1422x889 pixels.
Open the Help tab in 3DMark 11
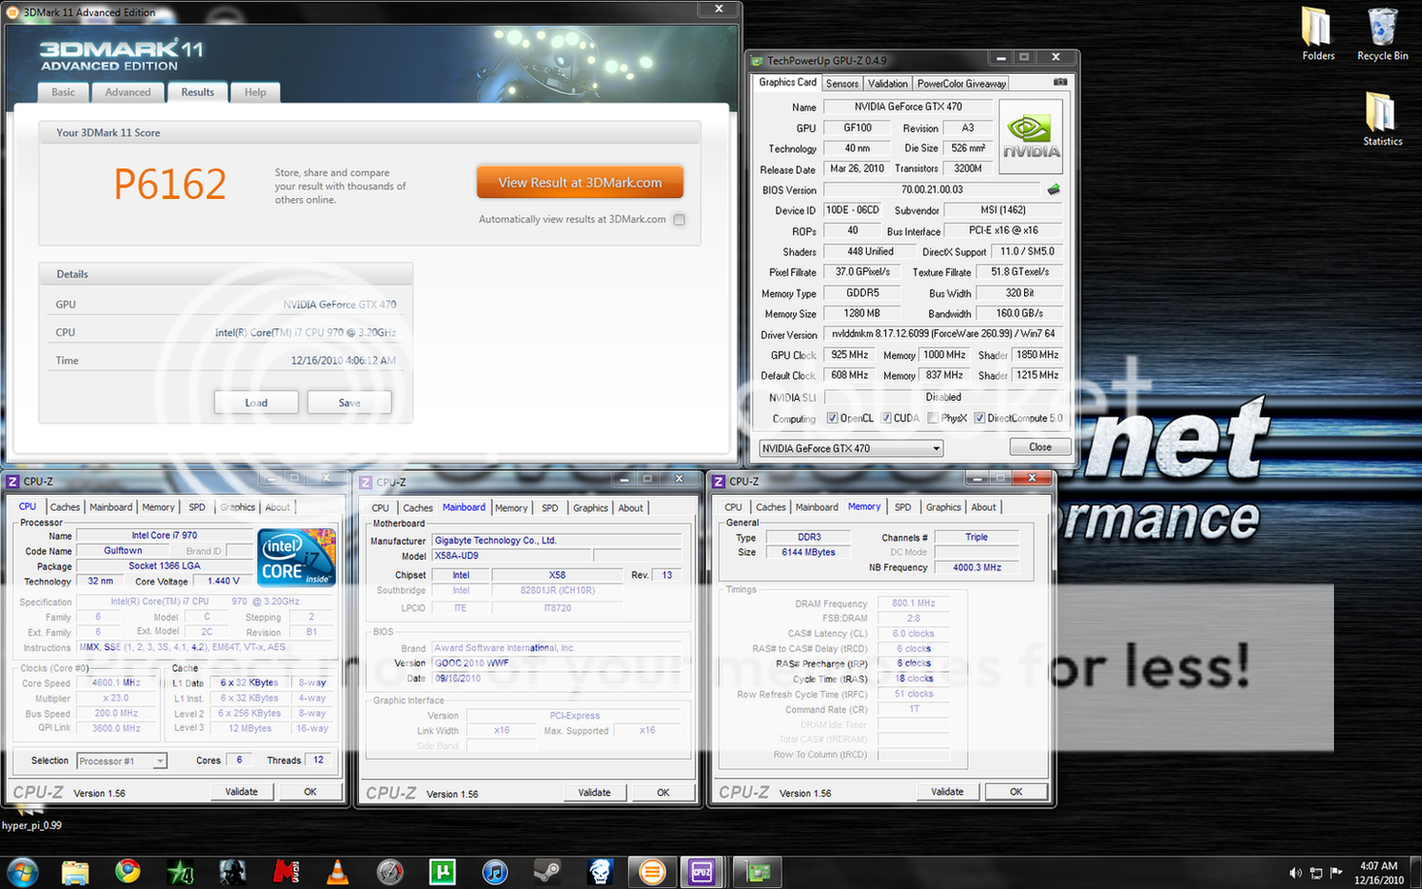click(255, 92)
